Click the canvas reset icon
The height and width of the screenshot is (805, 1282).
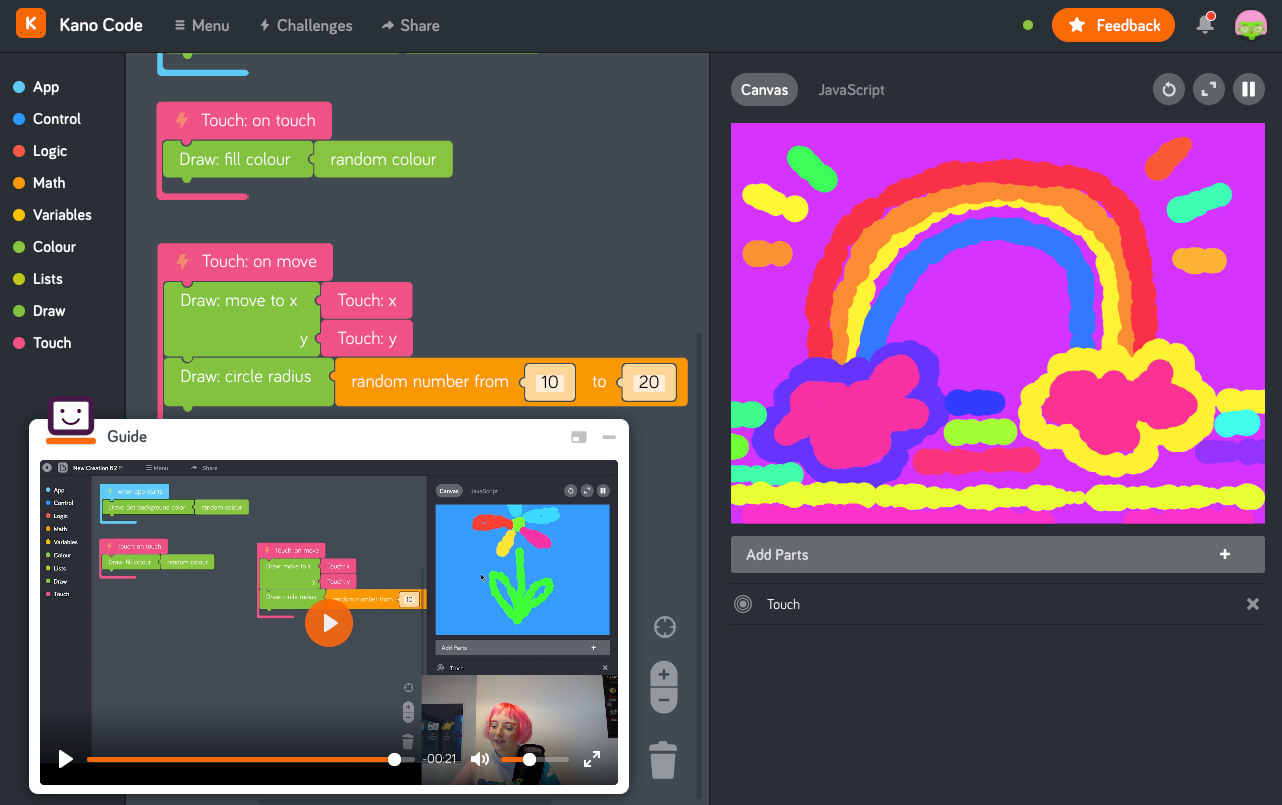pyautogui.click(x=1168, y=89)
